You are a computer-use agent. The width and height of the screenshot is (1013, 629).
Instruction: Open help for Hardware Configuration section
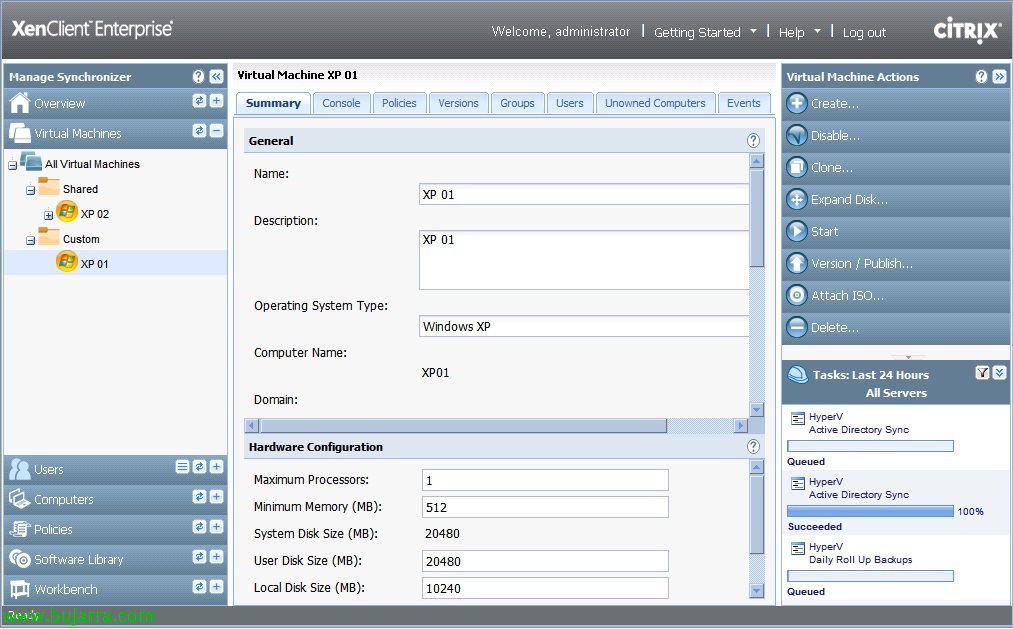tap(753, 446)
